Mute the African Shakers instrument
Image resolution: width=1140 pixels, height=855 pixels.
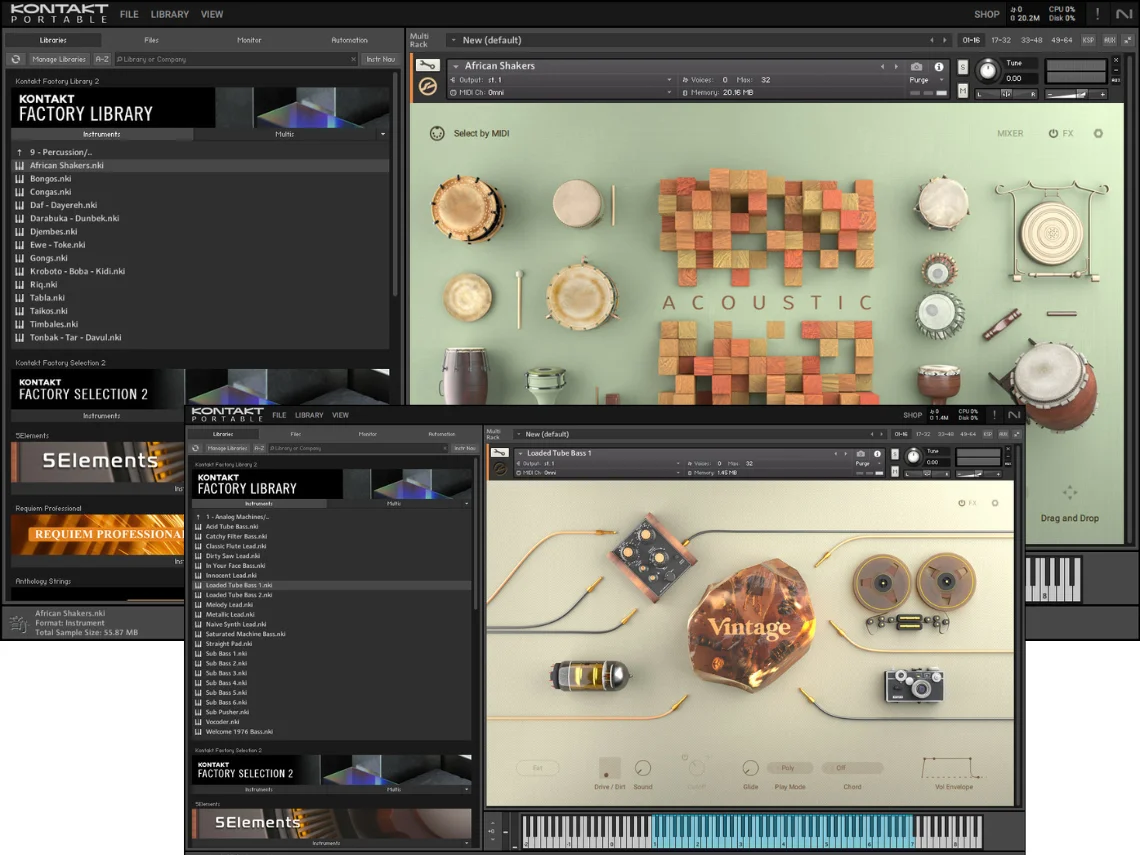click(963, 91)
